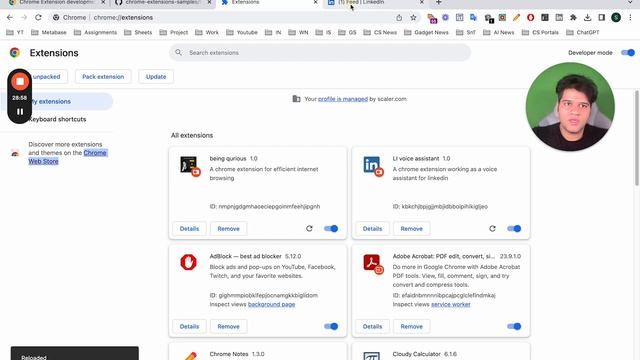This screenshot has width=640, height=360.
Task: Close the Extensions browser tab
Action: pyautogui.click(x=315, y=2)
